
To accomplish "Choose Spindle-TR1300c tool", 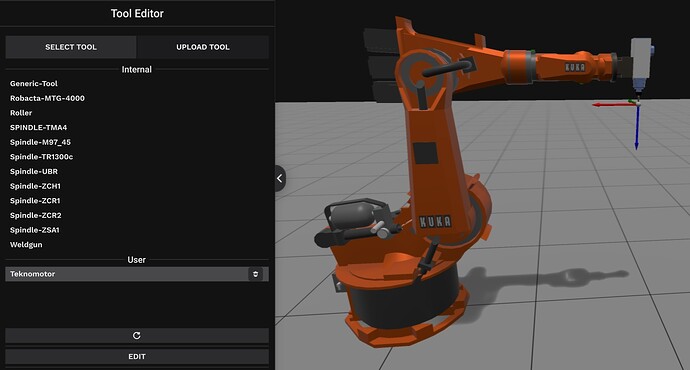I will [x=42, y=157].
